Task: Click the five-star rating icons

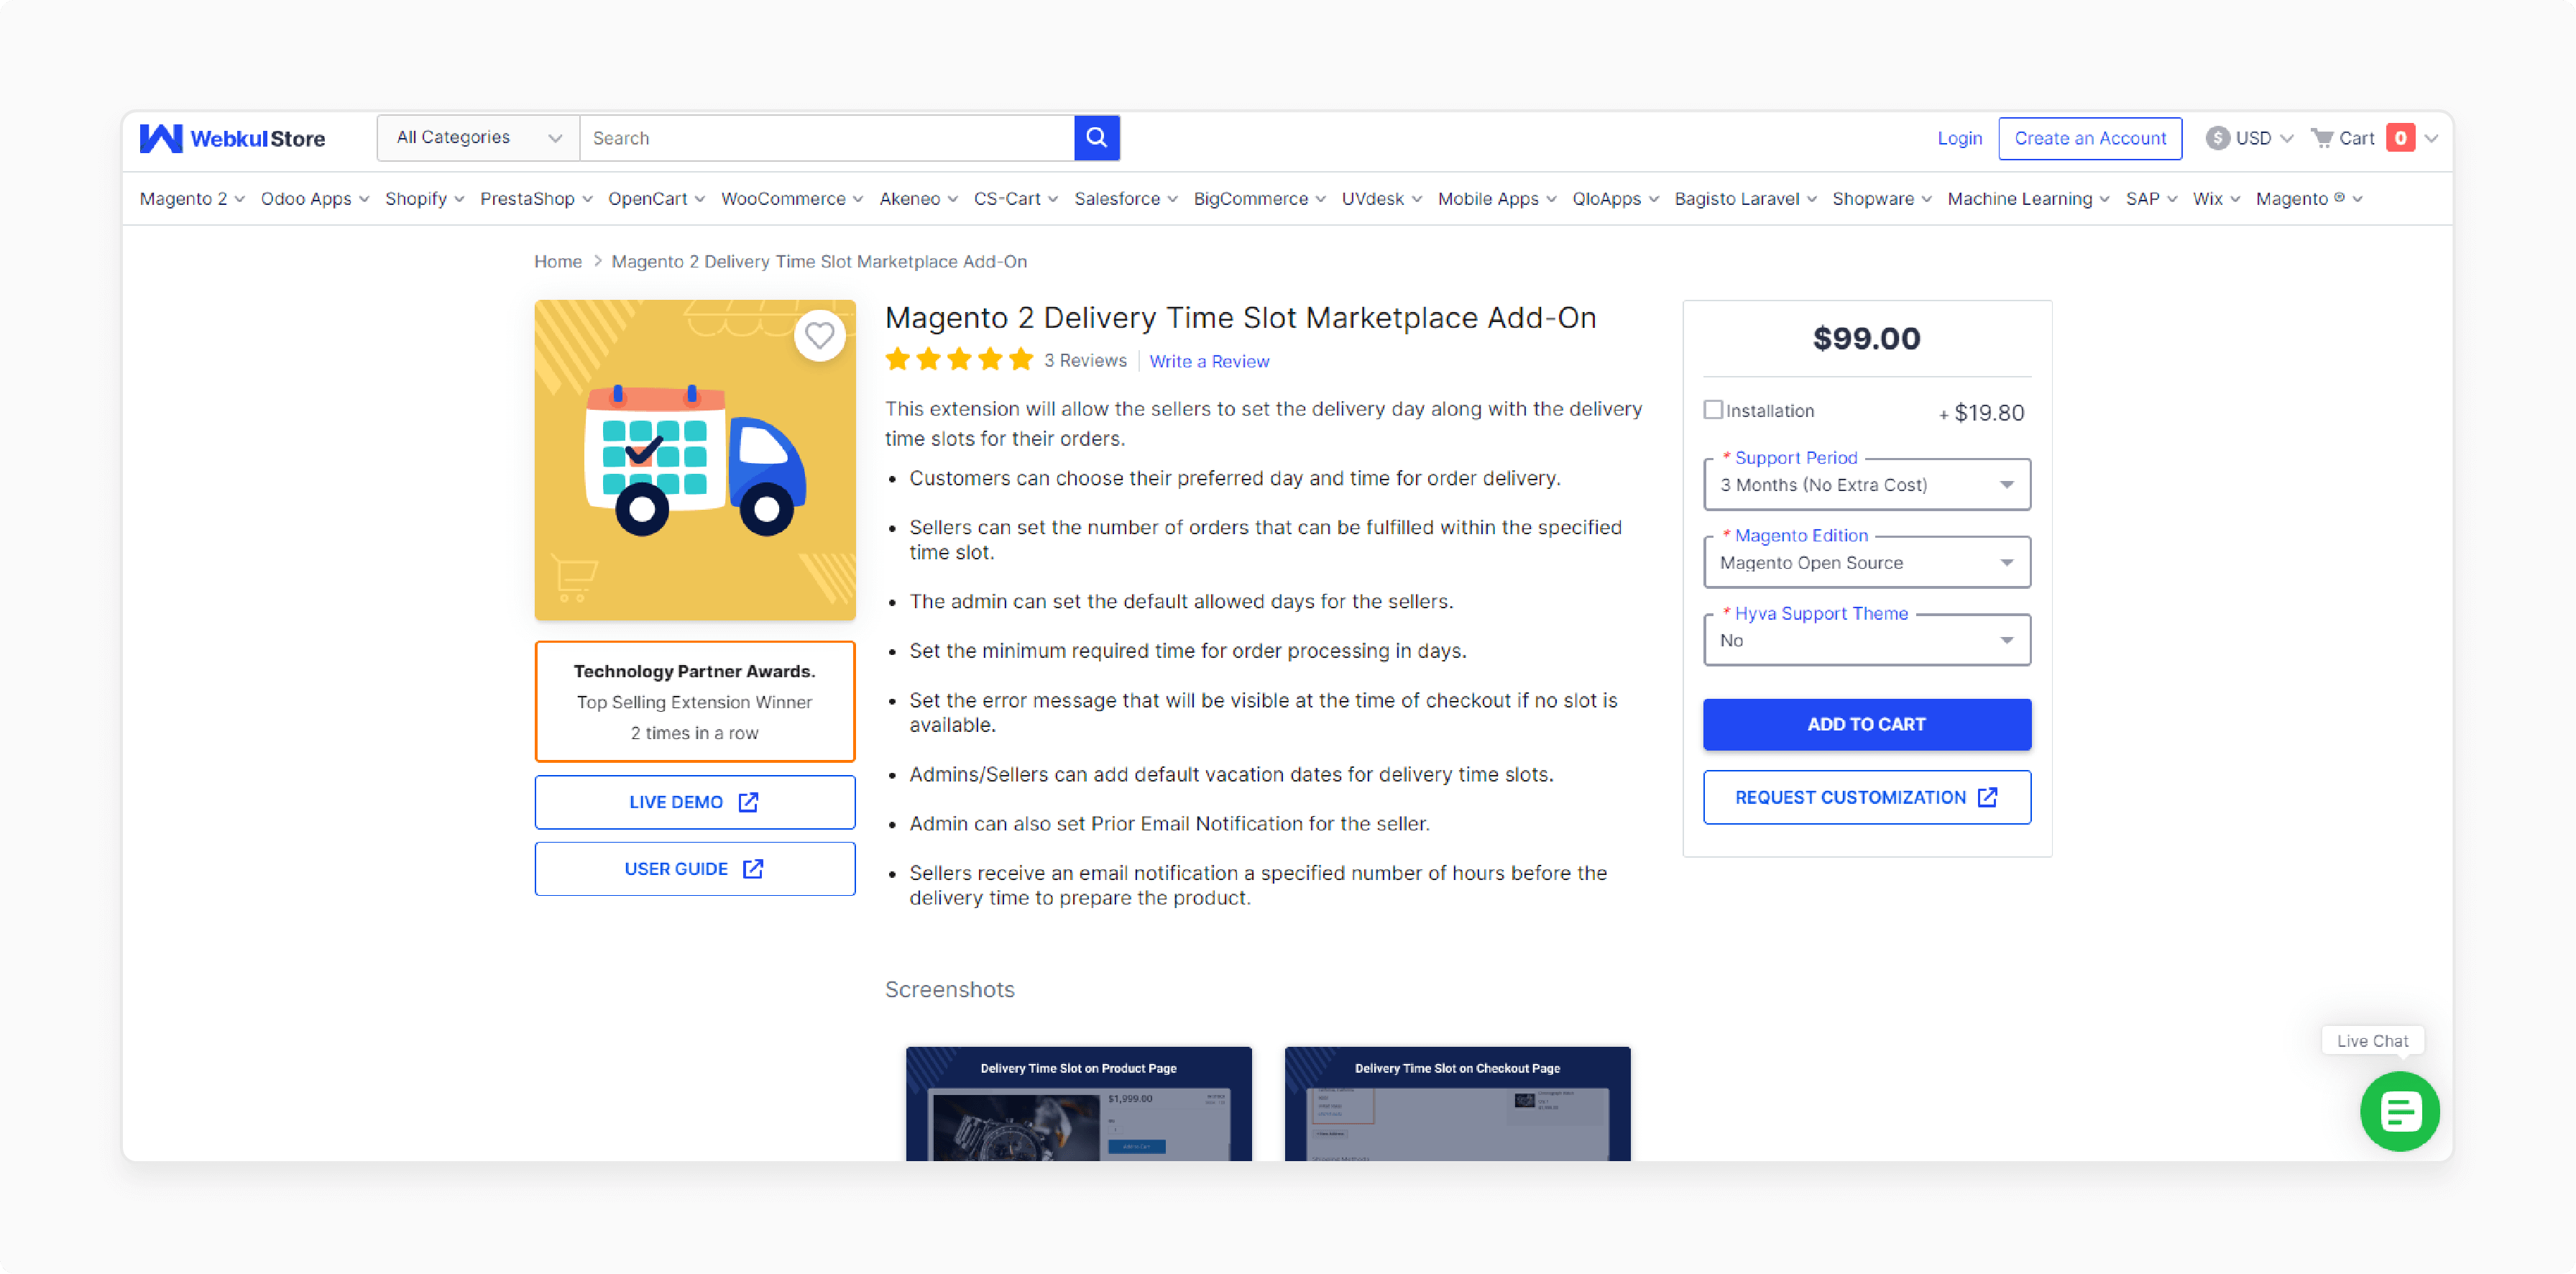Action: click(959, 360)
